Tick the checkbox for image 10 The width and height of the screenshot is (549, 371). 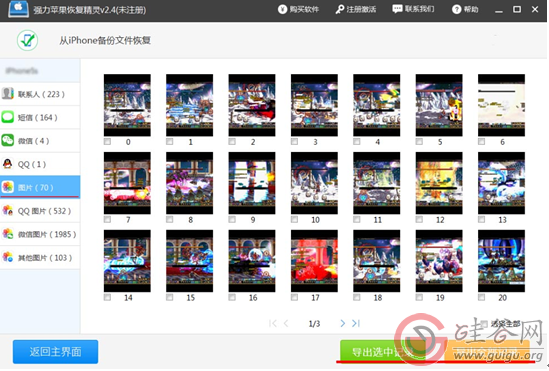click(x=294, y=219)
